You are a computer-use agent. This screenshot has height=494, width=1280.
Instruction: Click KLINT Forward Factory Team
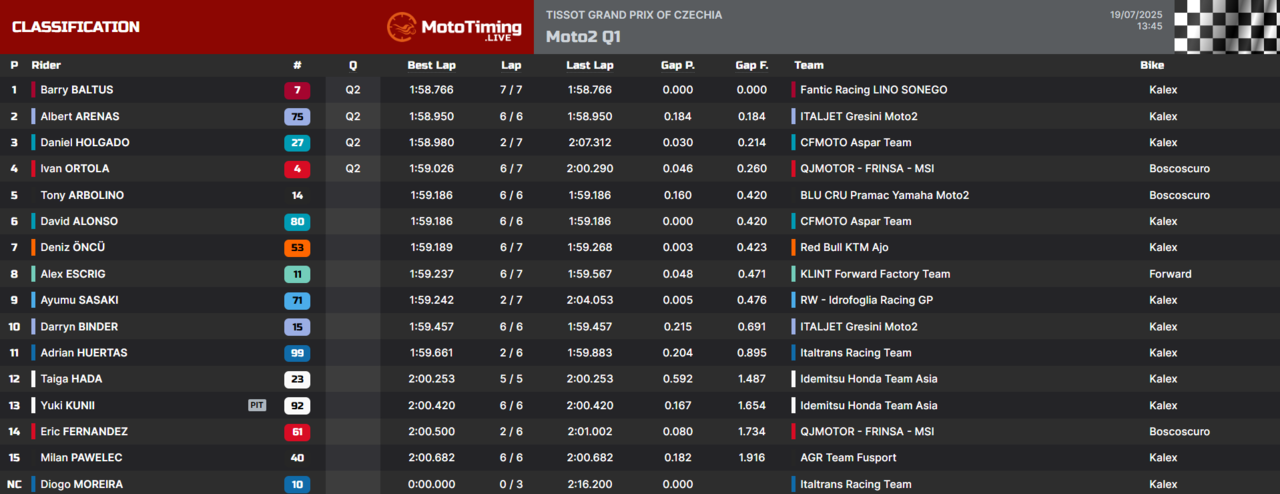pyautogui.click(x=875, y=274)
